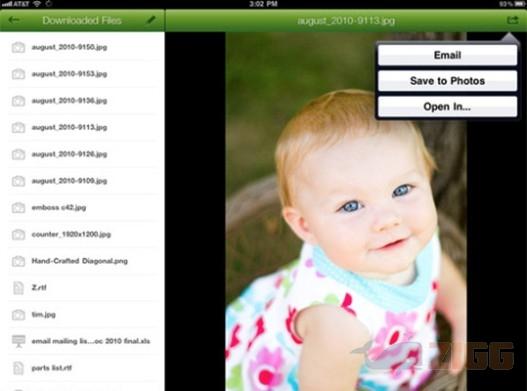Tap the battery indicator in status bar
Image resolution: width=527 pixels, height=391 pixels.
tap(519, 4)
